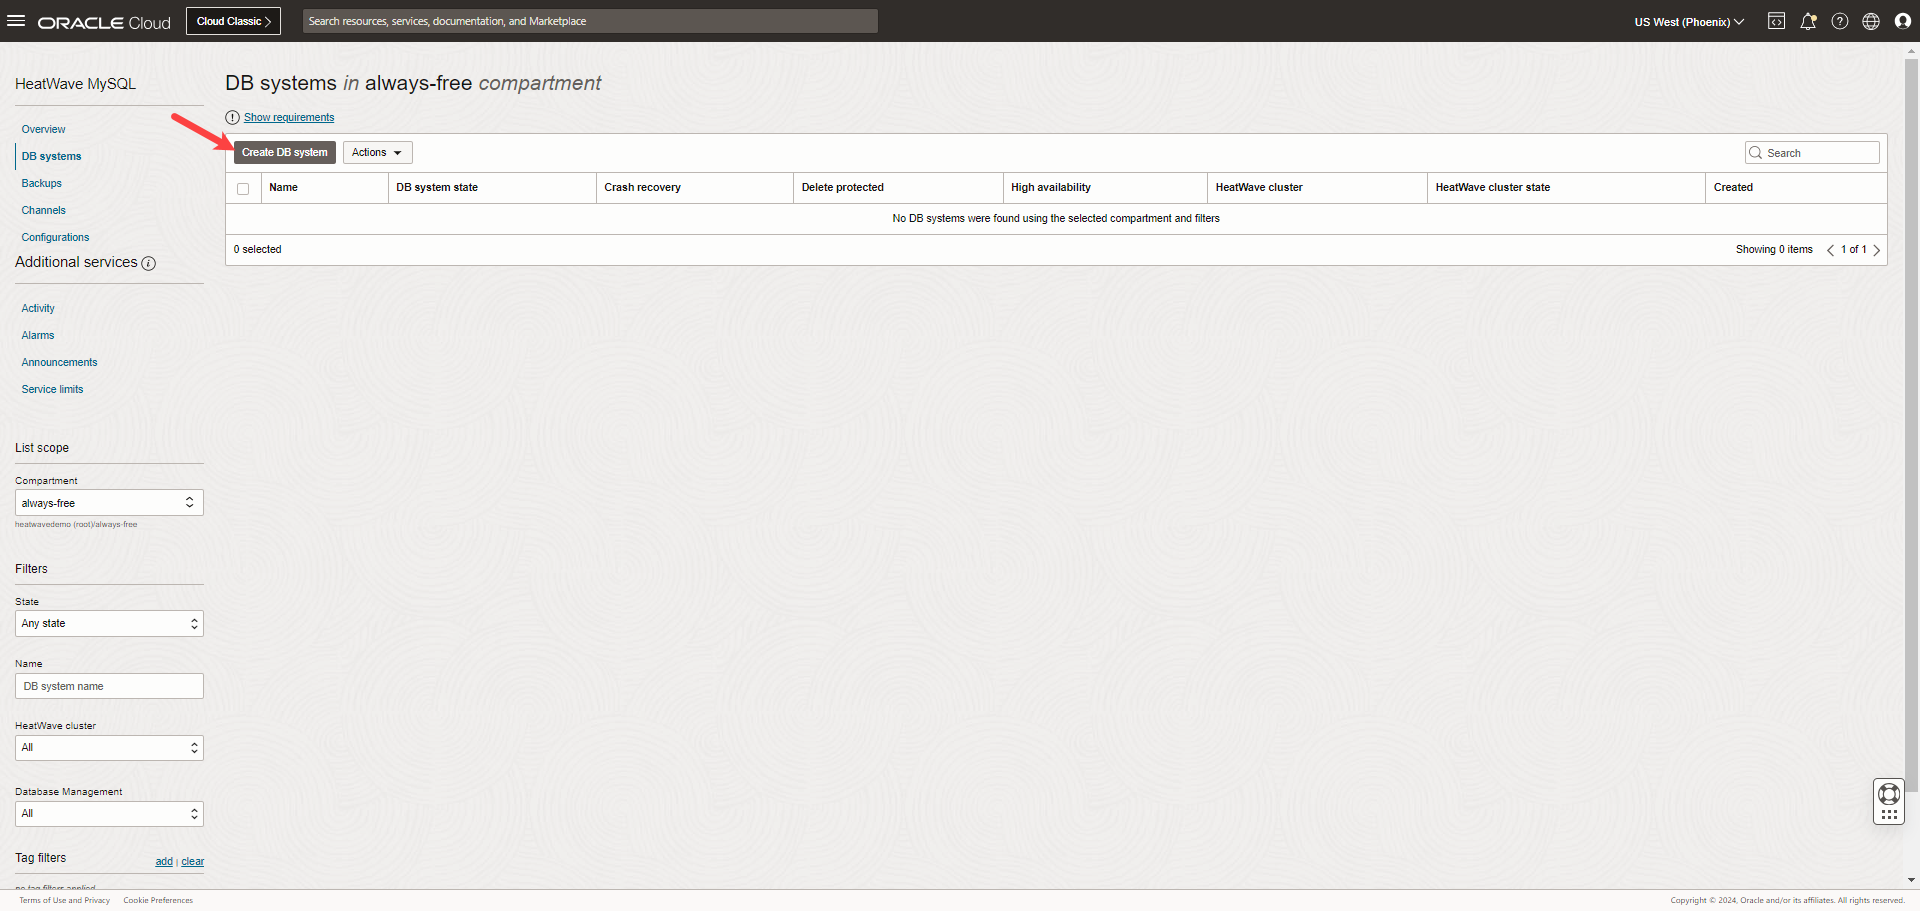The width and height of the screenshot is (1920, 911).
Task: Click the Additional services info icon
Action: coord(149,263)
